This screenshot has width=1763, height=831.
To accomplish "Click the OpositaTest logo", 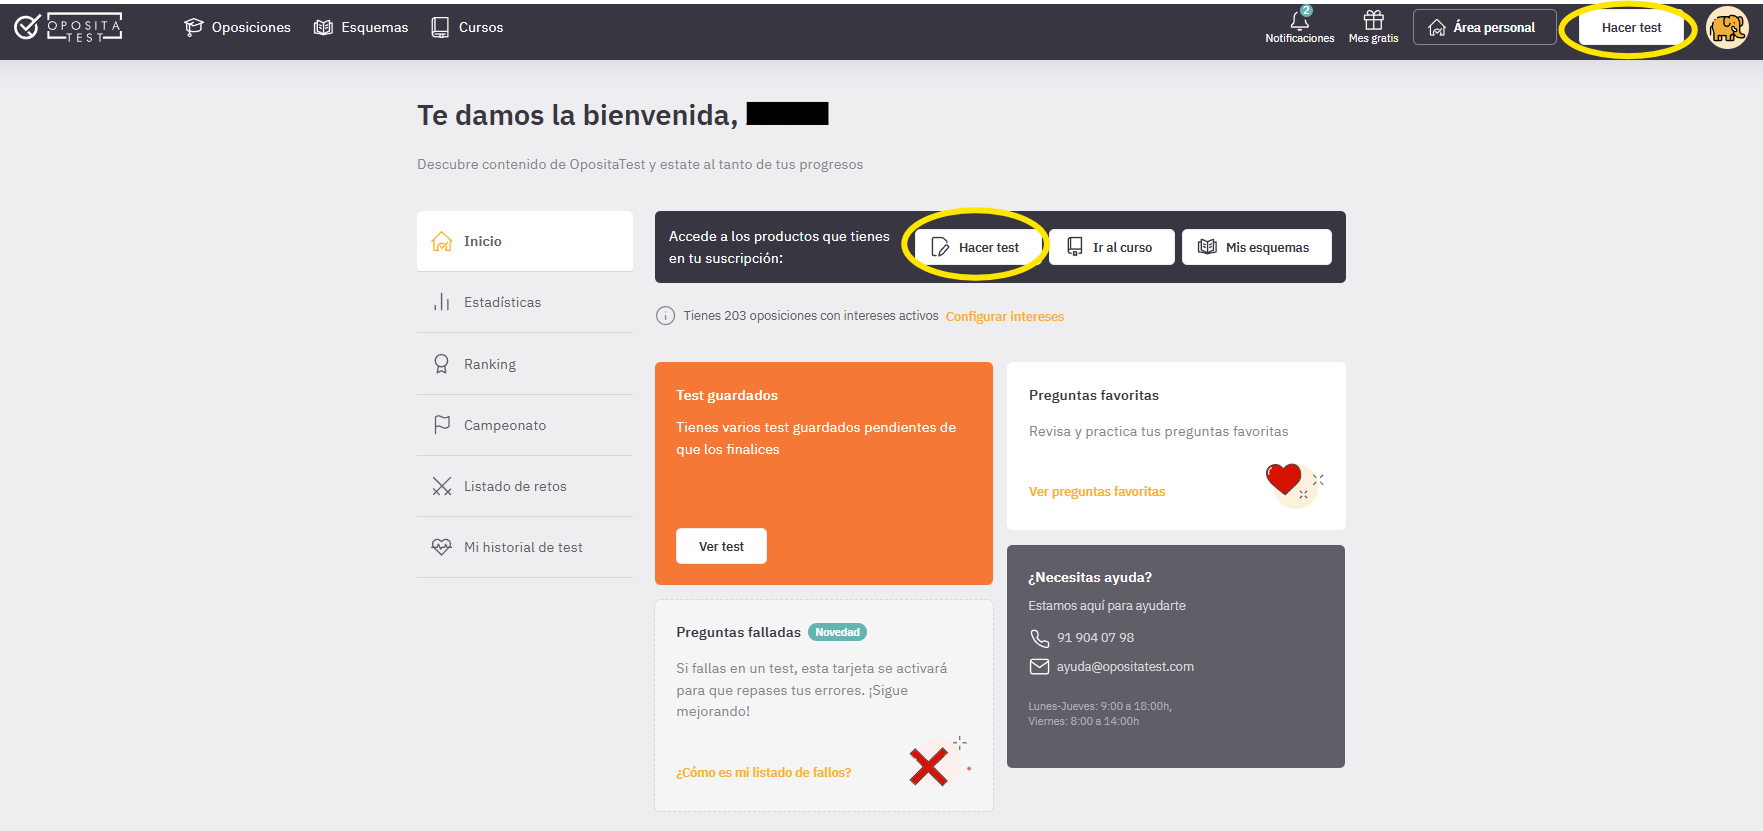I will [68, 27].
